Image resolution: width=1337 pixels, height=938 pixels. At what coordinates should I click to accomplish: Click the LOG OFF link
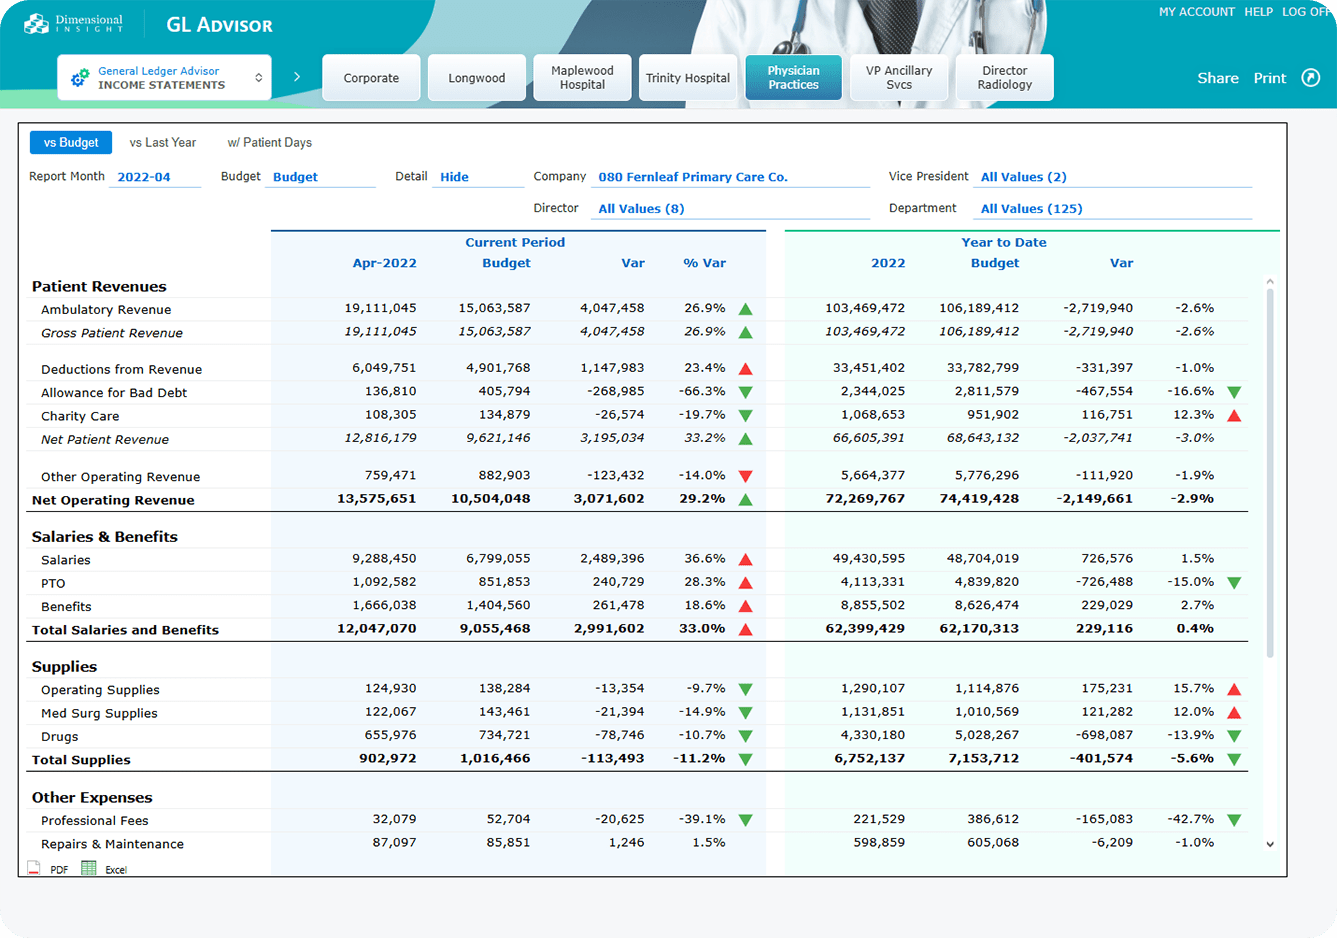point(1306,12)
